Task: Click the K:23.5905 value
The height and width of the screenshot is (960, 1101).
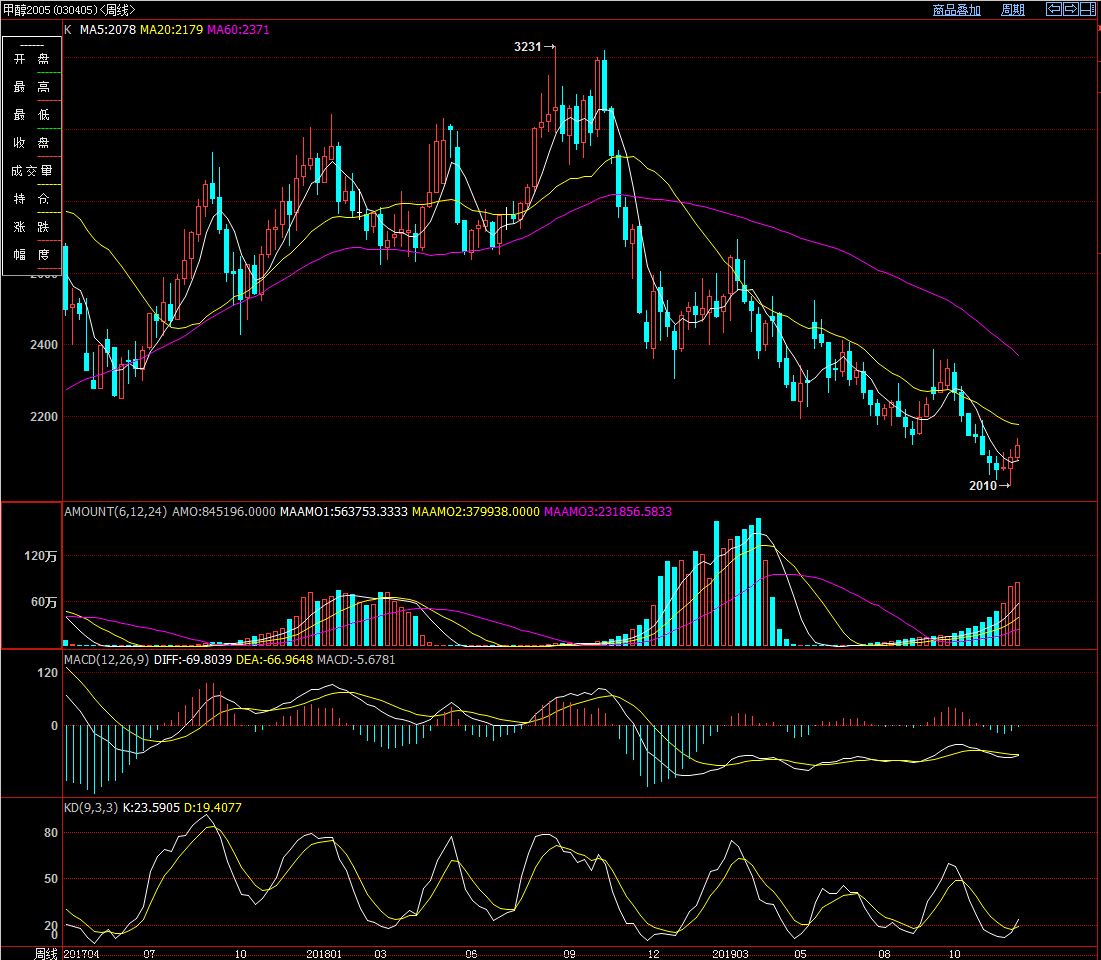Action: [x=152, y=808]
